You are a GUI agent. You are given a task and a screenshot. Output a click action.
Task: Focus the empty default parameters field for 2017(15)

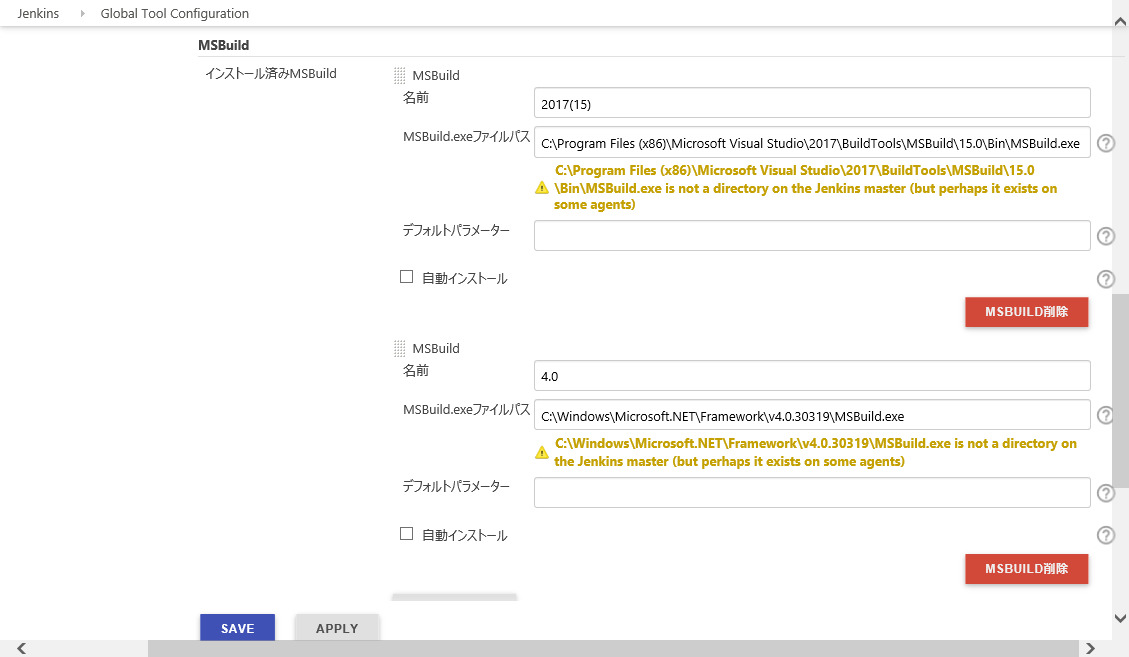coord(812,236)
